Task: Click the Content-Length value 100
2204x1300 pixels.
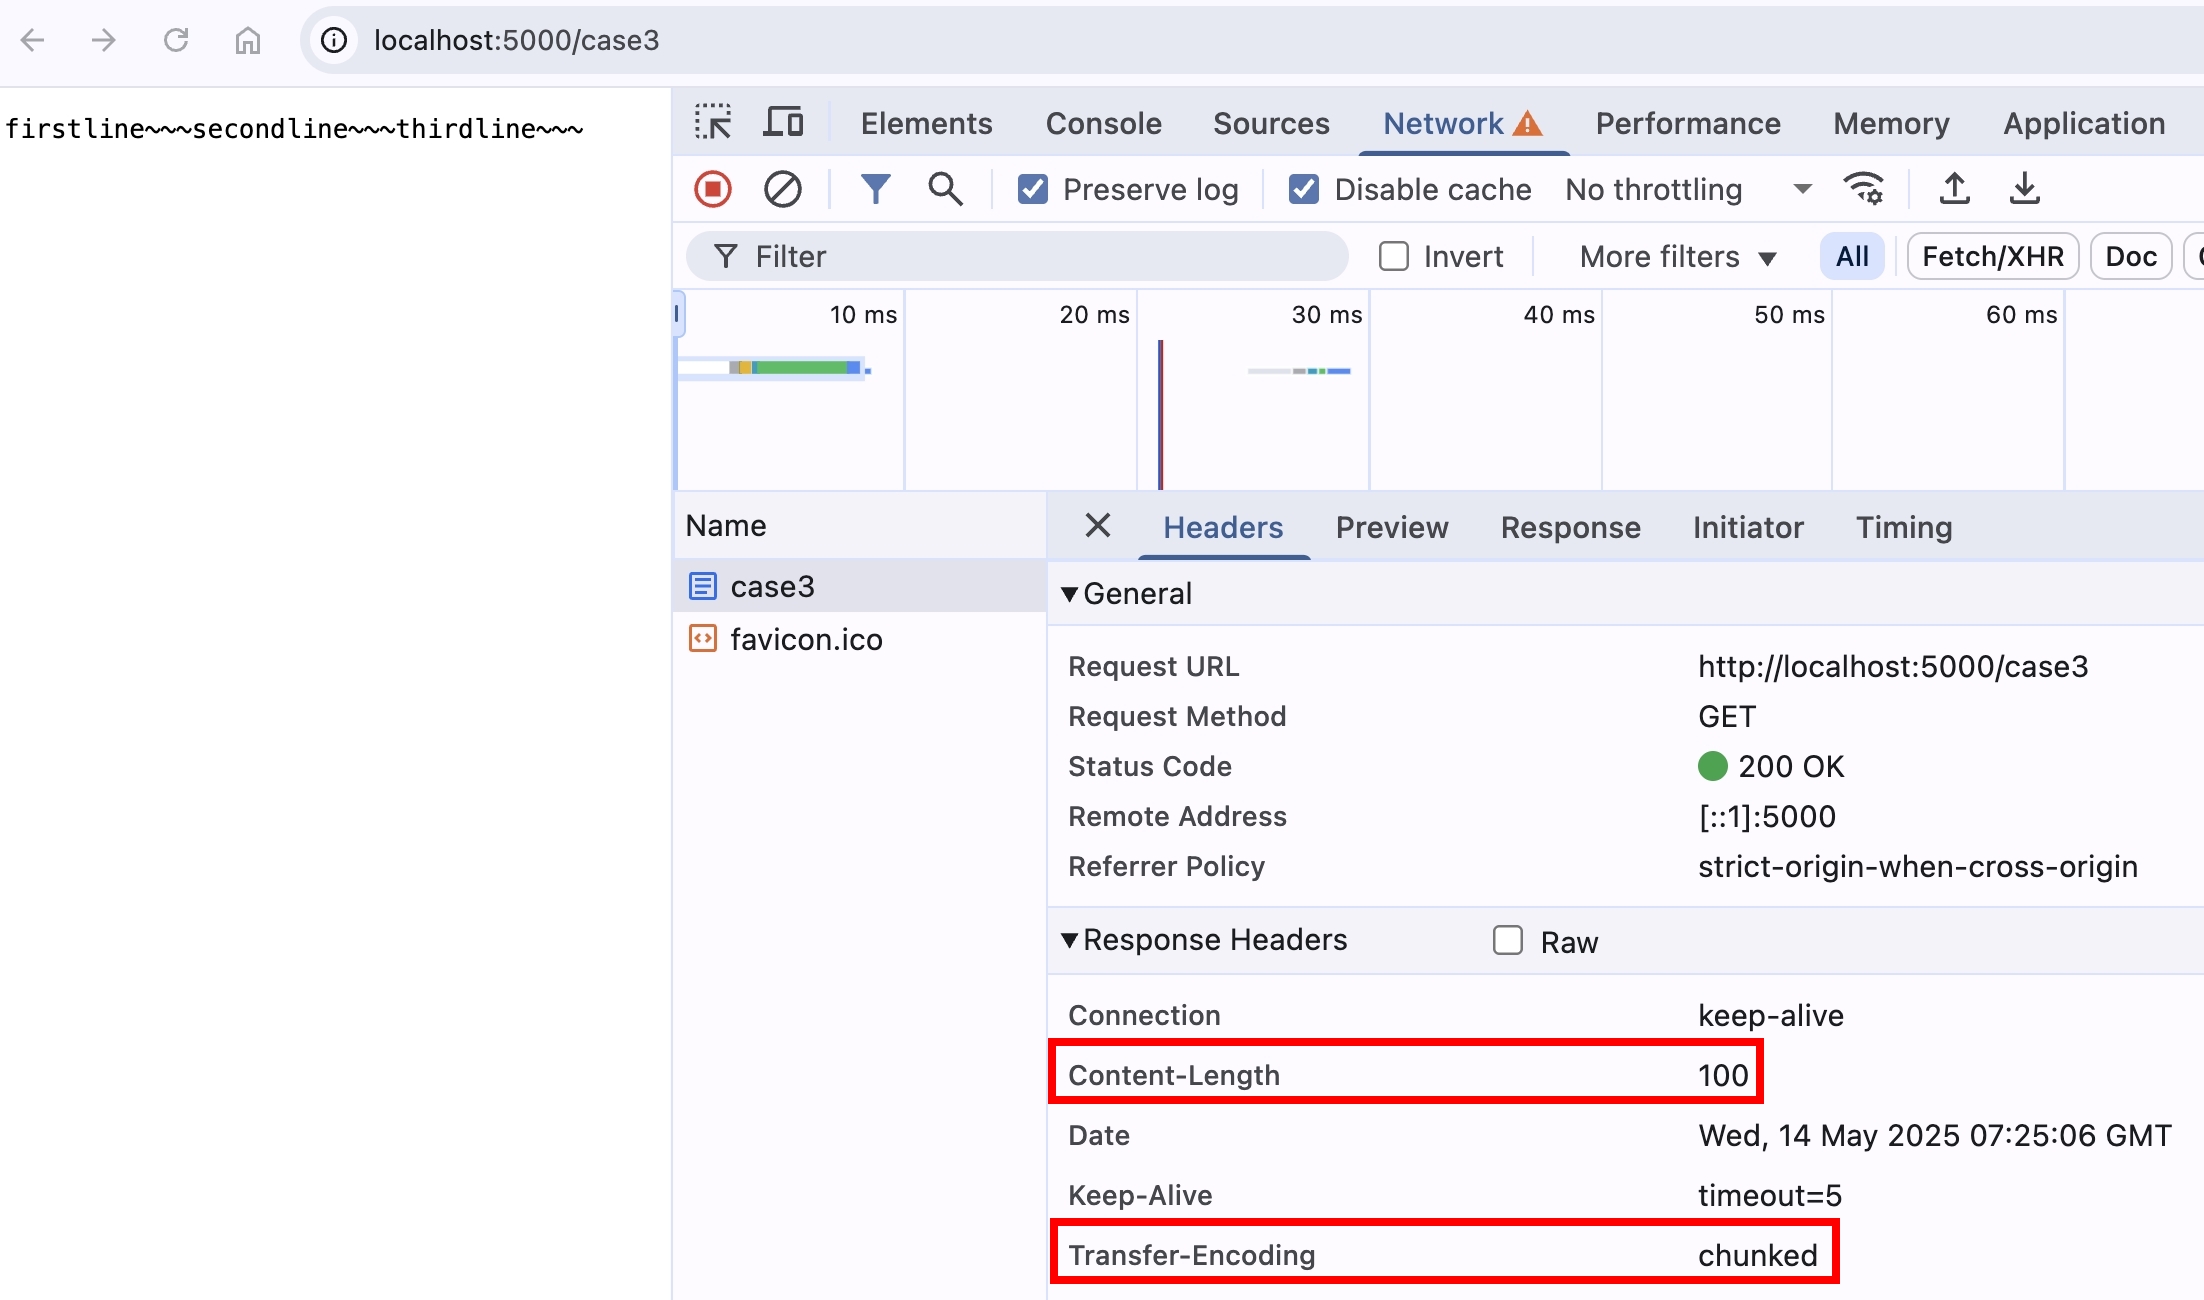Action: click(x=1723, y=1076)
